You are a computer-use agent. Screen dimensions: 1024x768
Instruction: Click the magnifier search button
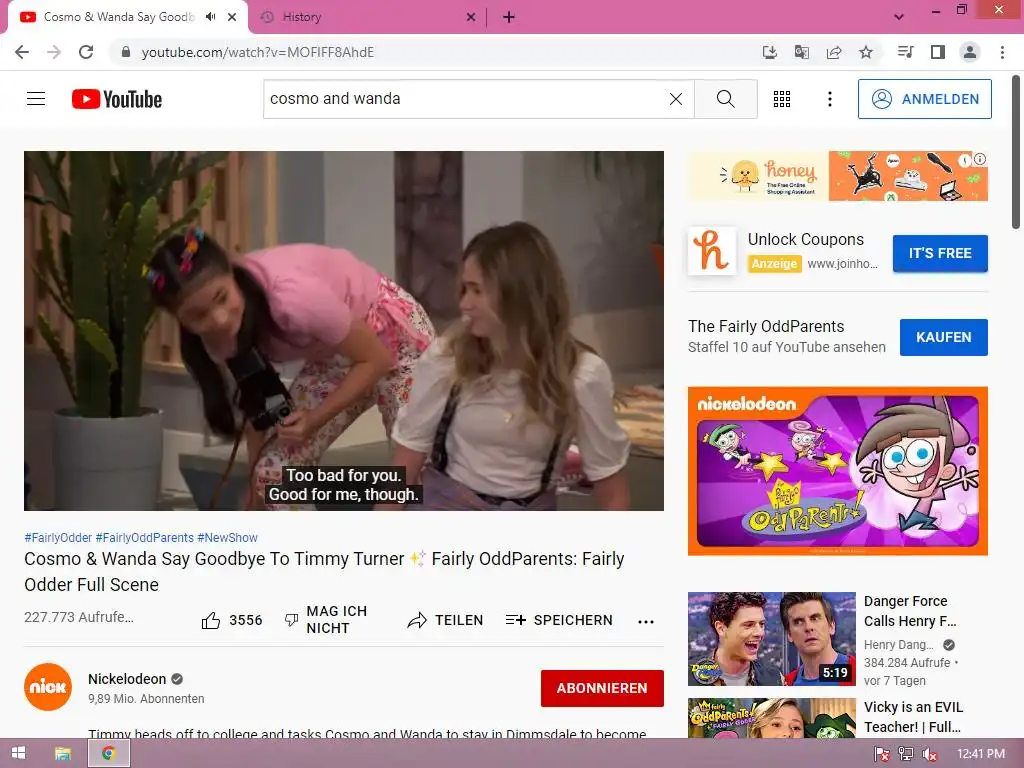coord(726,99)
